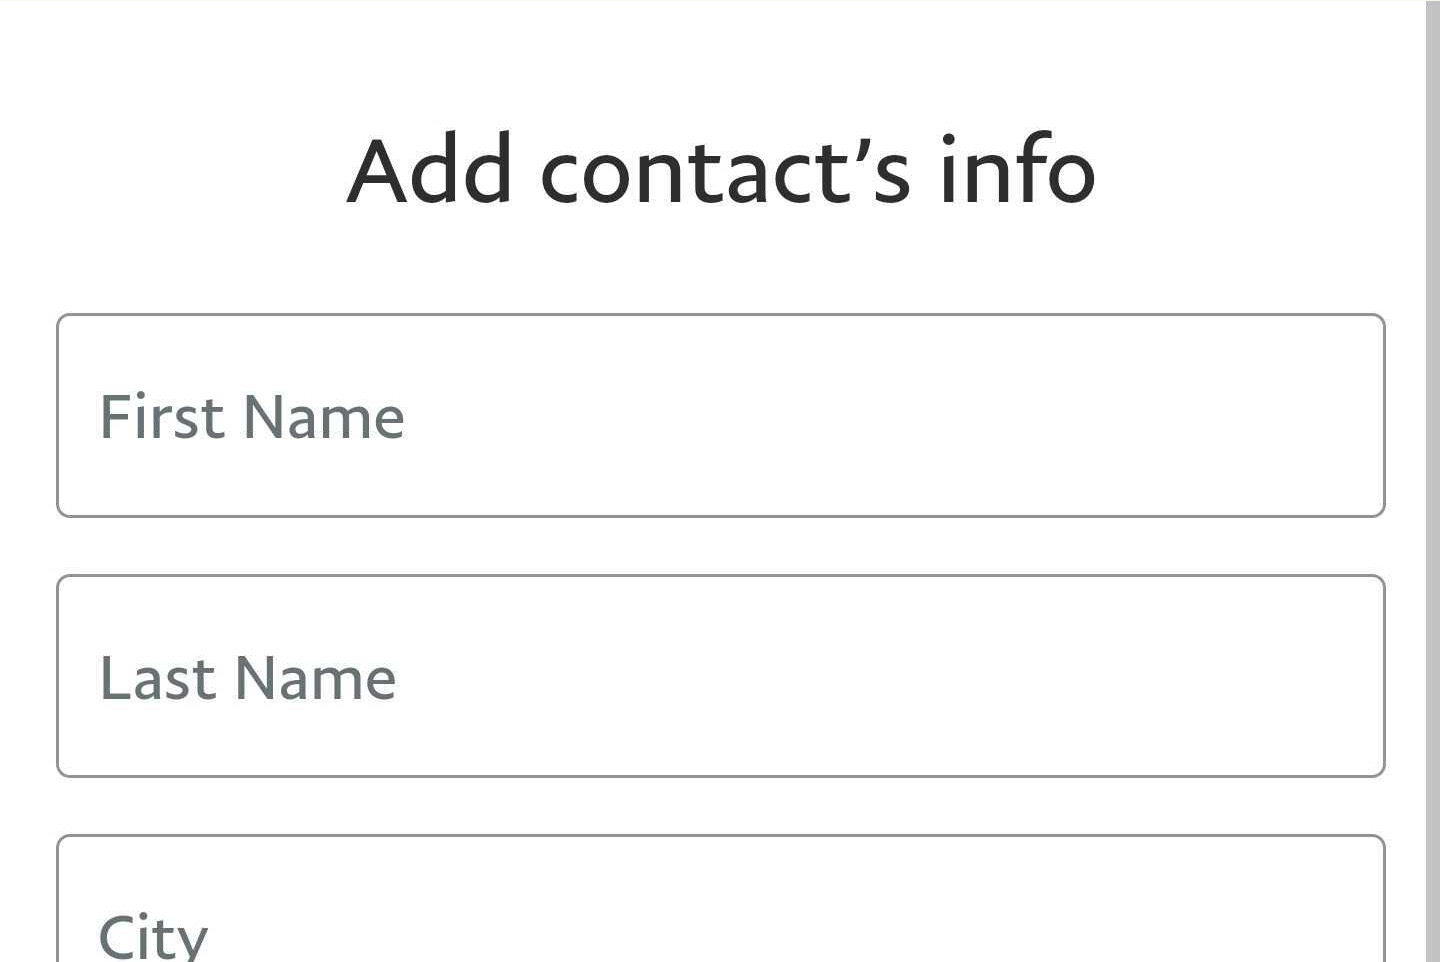Focus the field for the contact's first name
Image resolution: width=1440 pixels, height=962 pixels.
pos(720,415)
